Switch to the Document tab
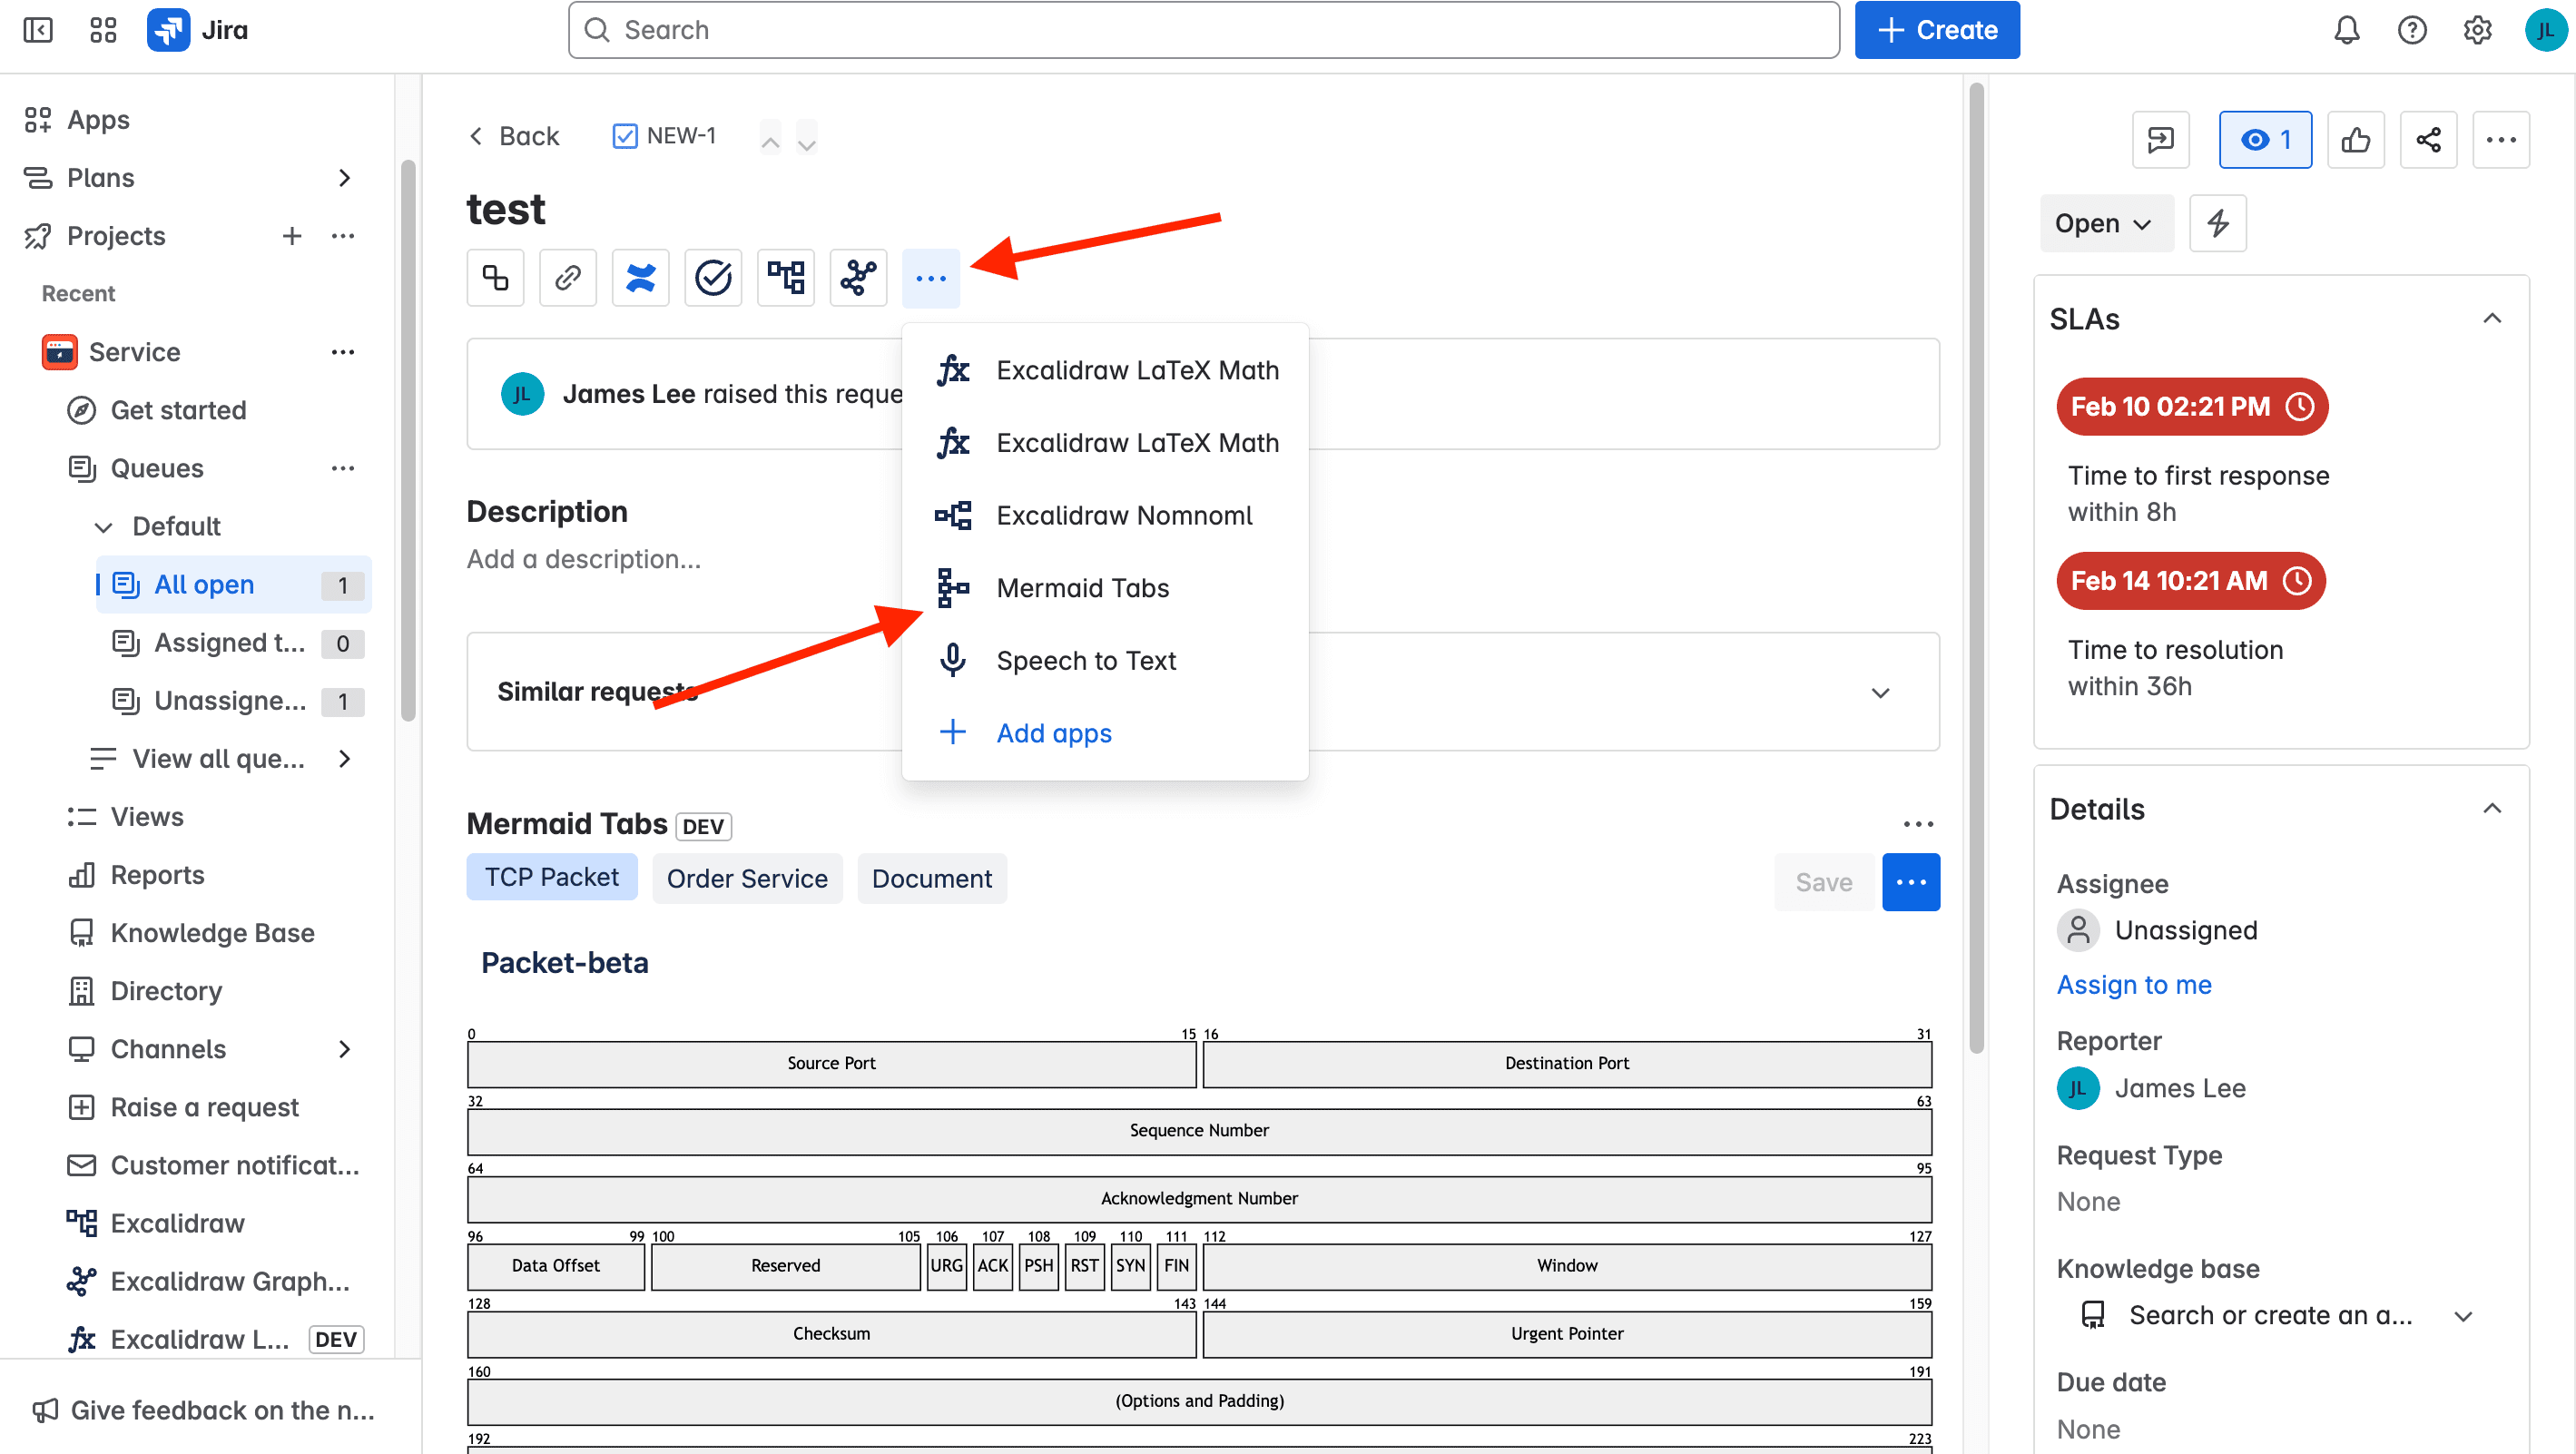2576x1454 pixels. (932, 878)
